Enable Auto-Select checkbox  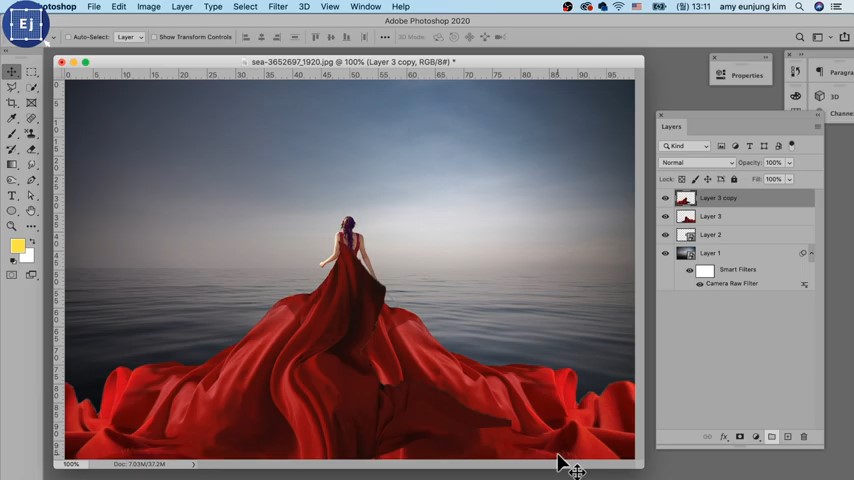point(68,37)
